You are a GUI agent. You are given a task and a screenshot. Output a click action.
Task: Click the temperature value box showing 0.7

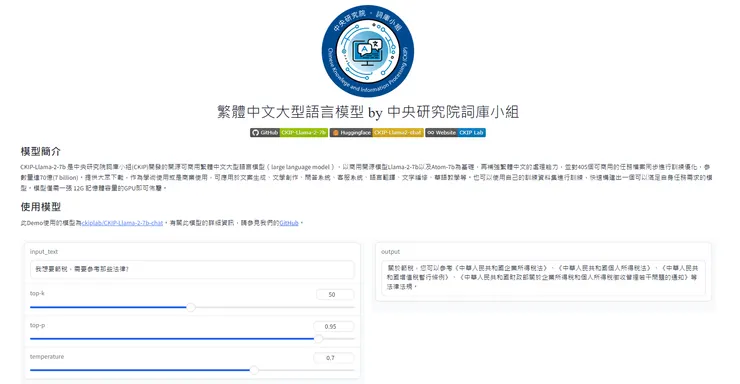333,358
